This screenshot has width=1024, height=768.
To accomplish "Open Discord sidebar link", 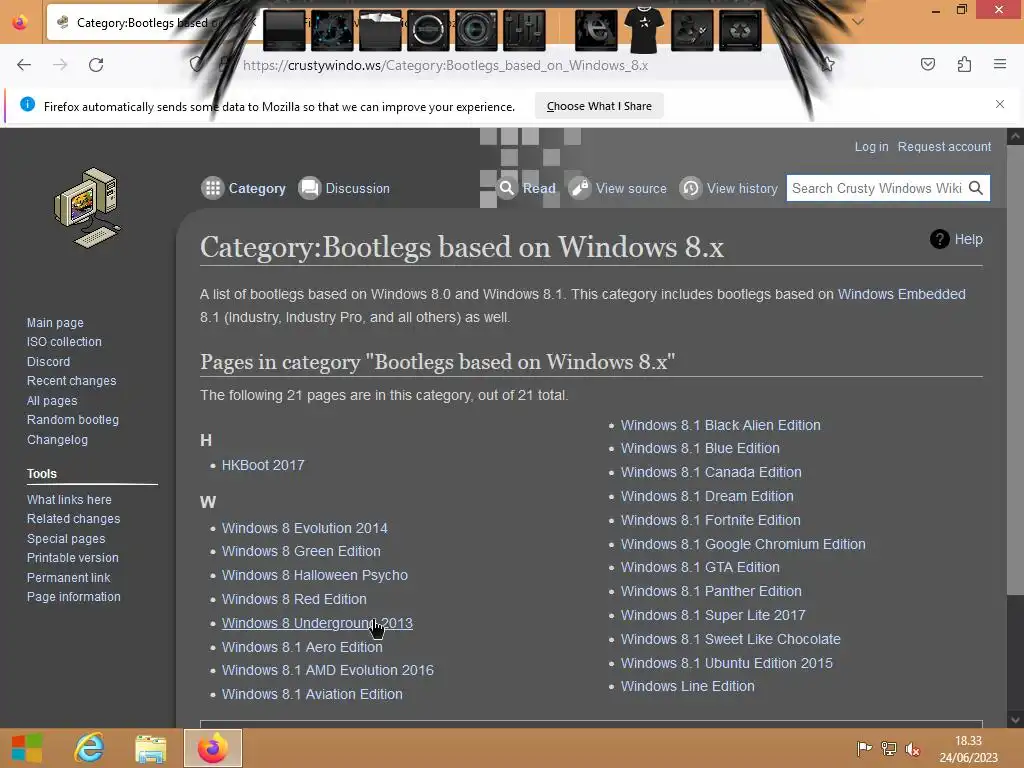I will (x=48, y=361).
